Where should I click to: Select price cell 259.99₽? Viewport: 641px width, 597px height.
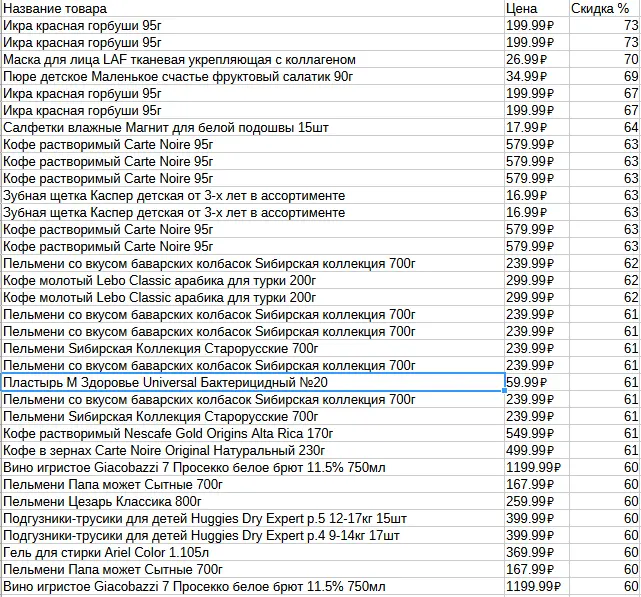coord(537,501)
